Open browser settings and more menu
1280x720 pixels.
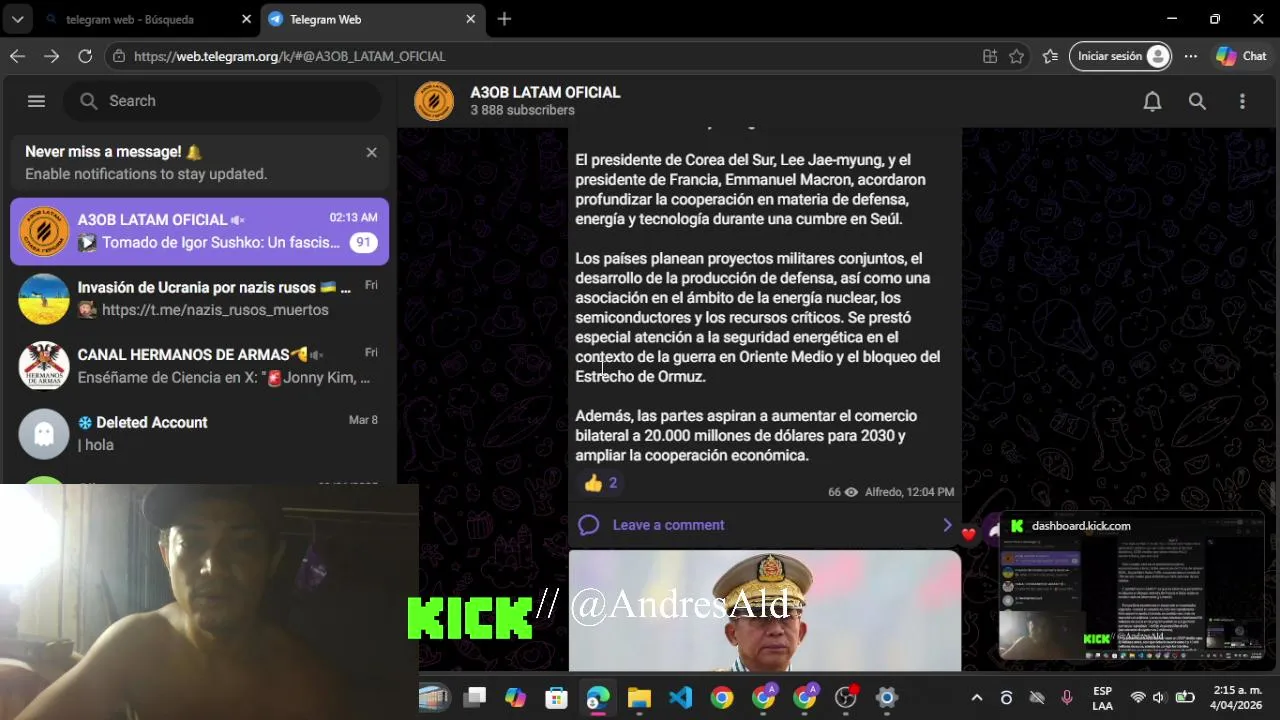pyautogui.click(x=1190, y=56)
